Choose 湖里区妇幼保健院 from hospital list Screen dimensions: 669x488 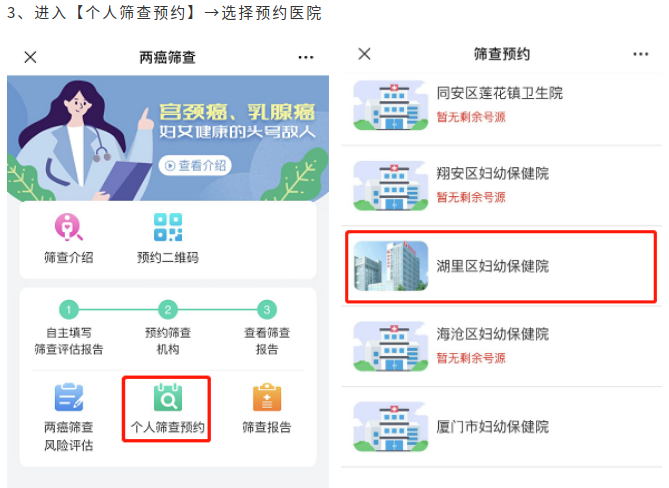501,267
